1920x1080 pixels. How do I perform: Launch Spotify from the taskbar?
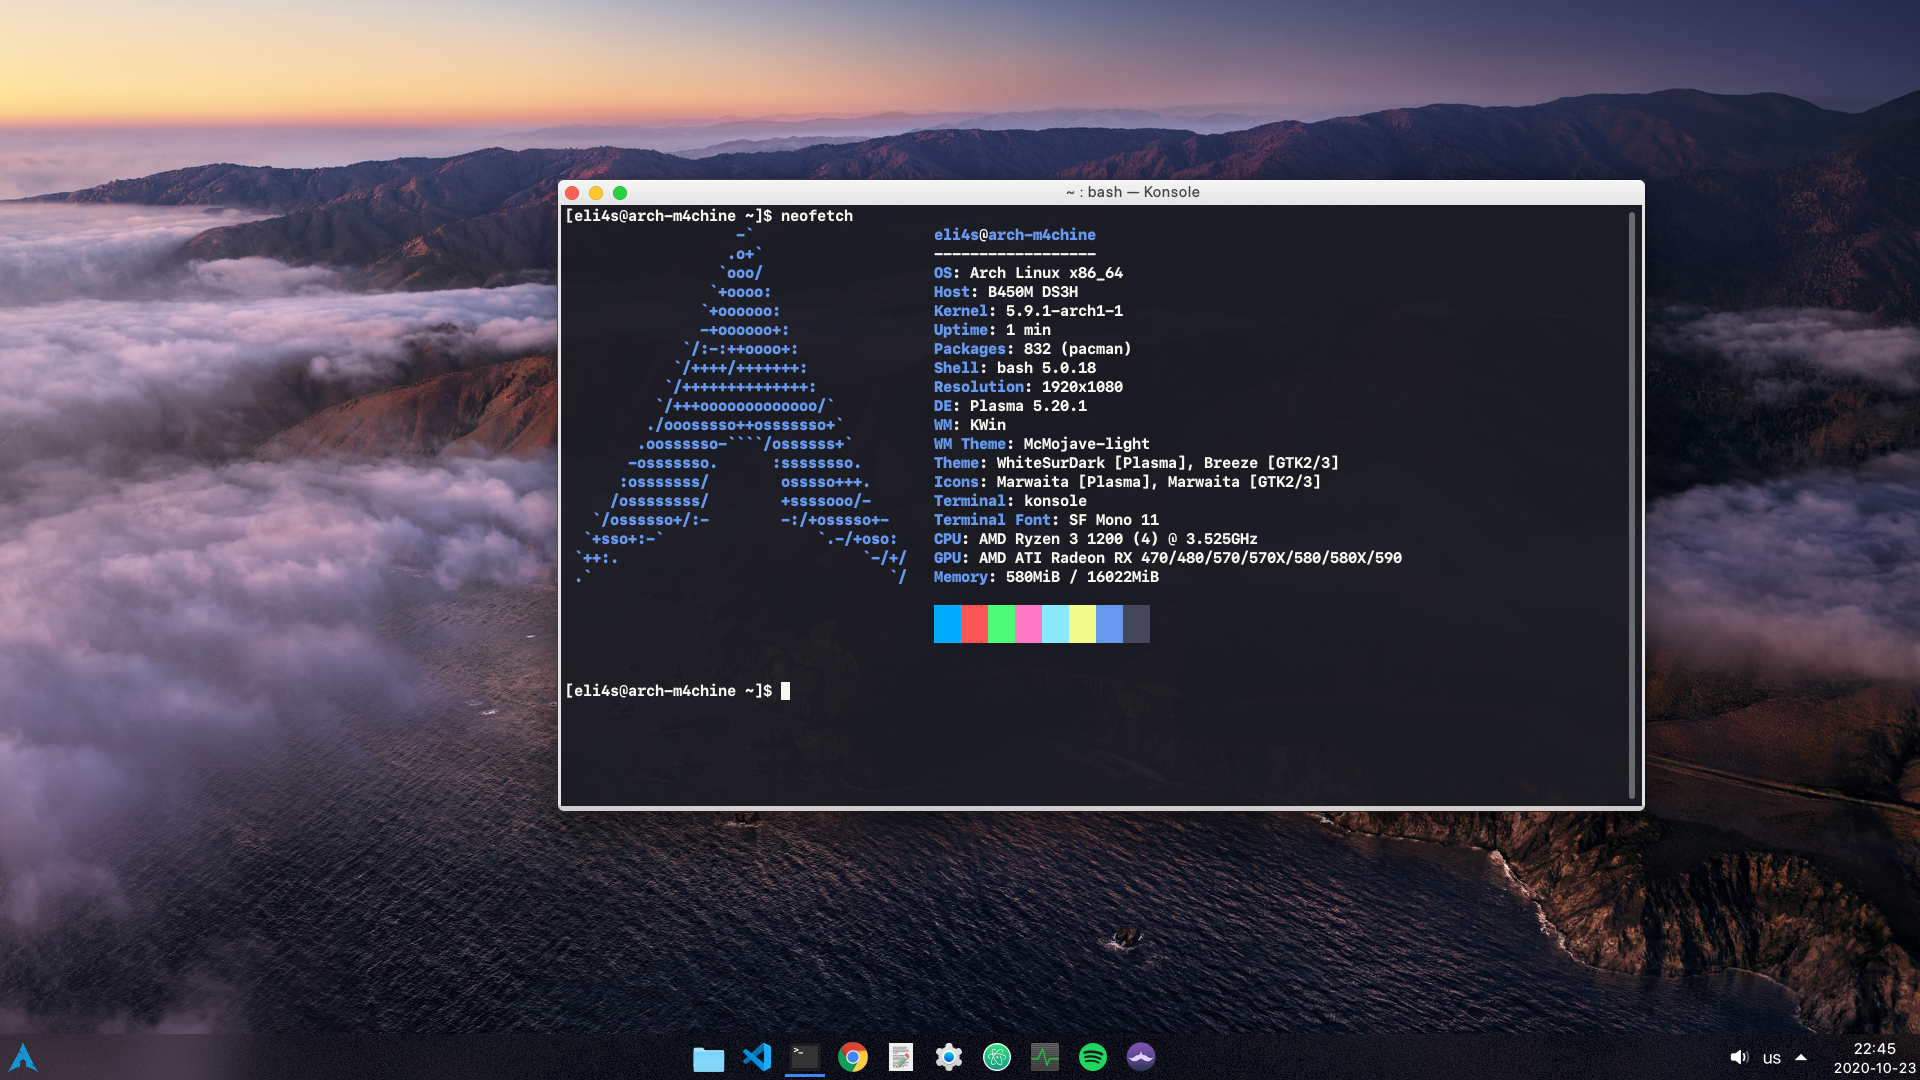click(x=1093, y=1057)
